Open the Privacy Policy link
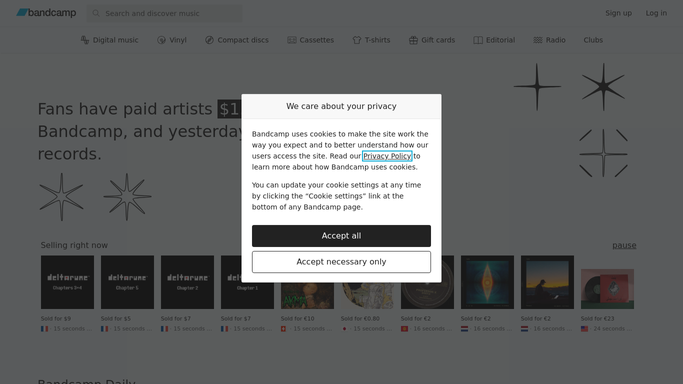Screen dimensions: 683x384 [x=387, y=156]
